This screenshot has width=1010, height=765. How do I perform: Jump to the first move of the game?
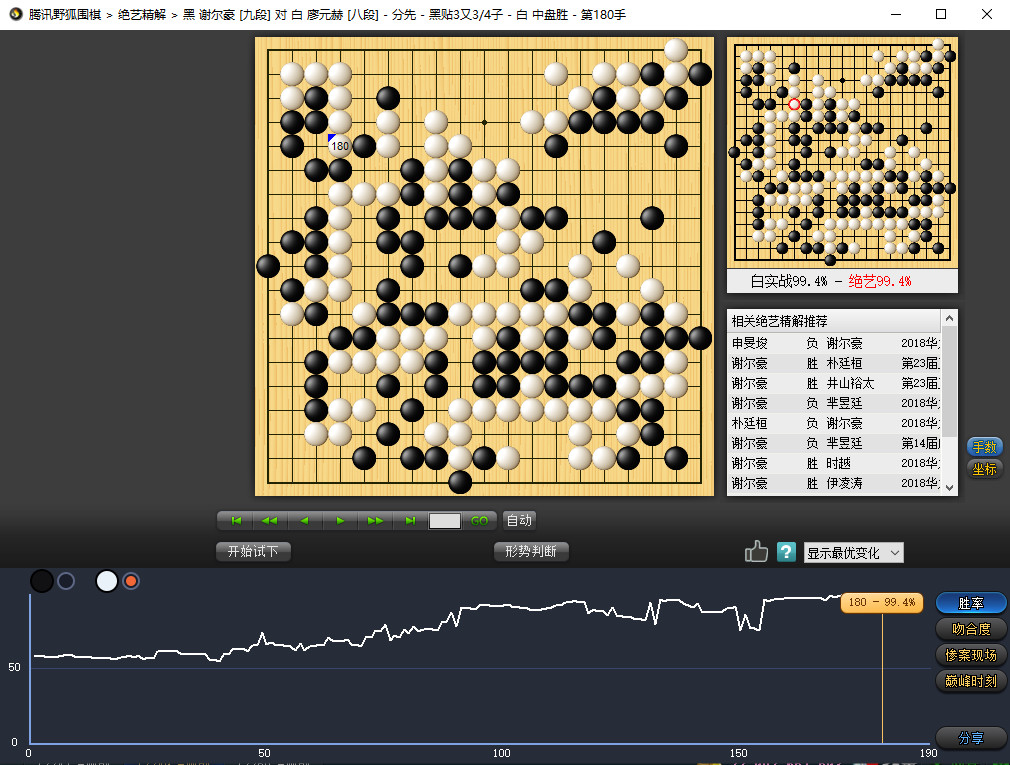pos(236,521)
